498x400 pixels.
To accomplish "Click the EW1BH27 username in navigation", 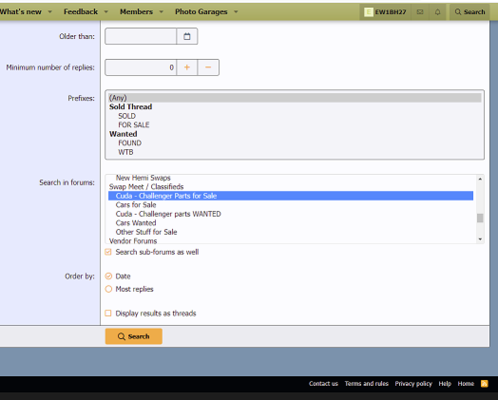I will click(x=391, y=12).
